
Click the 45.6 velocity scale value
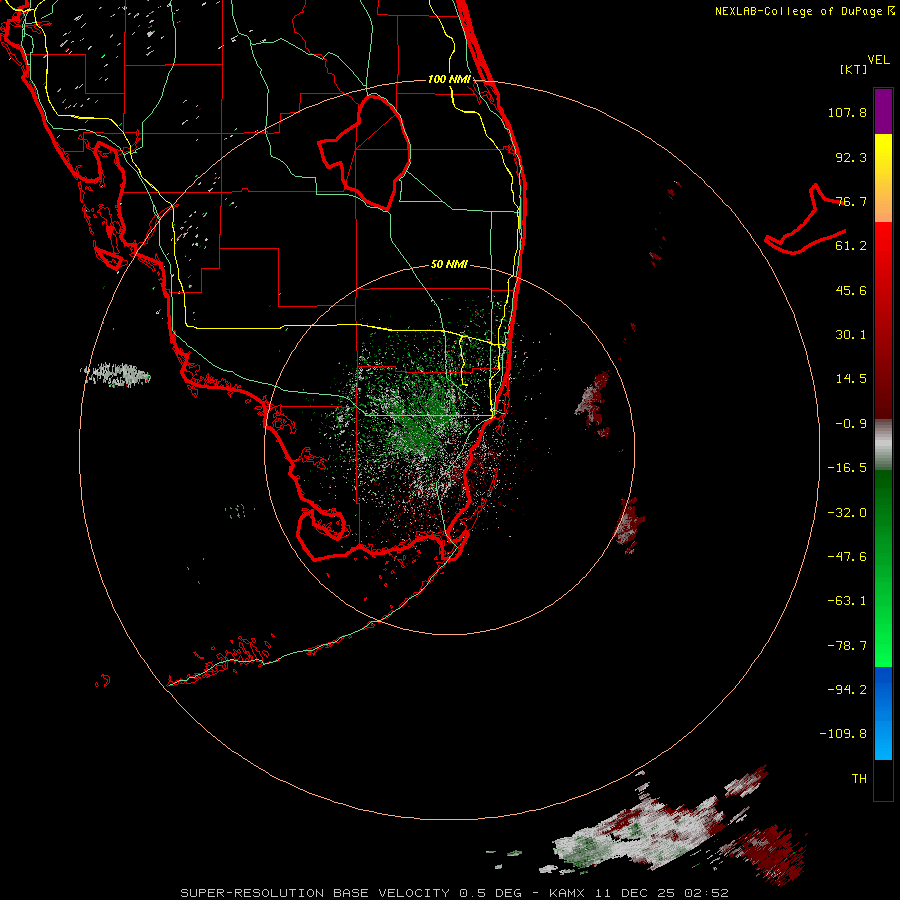coord(851,290)
